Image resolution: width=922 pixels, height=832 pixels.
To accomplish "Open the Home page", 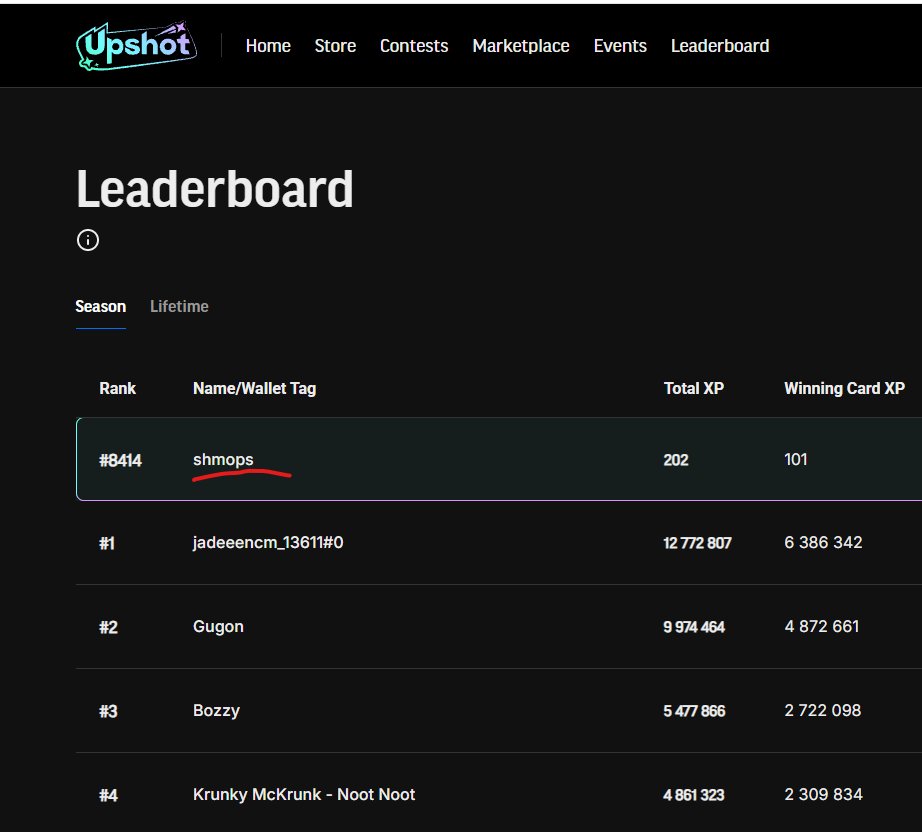I will point(267,45).
